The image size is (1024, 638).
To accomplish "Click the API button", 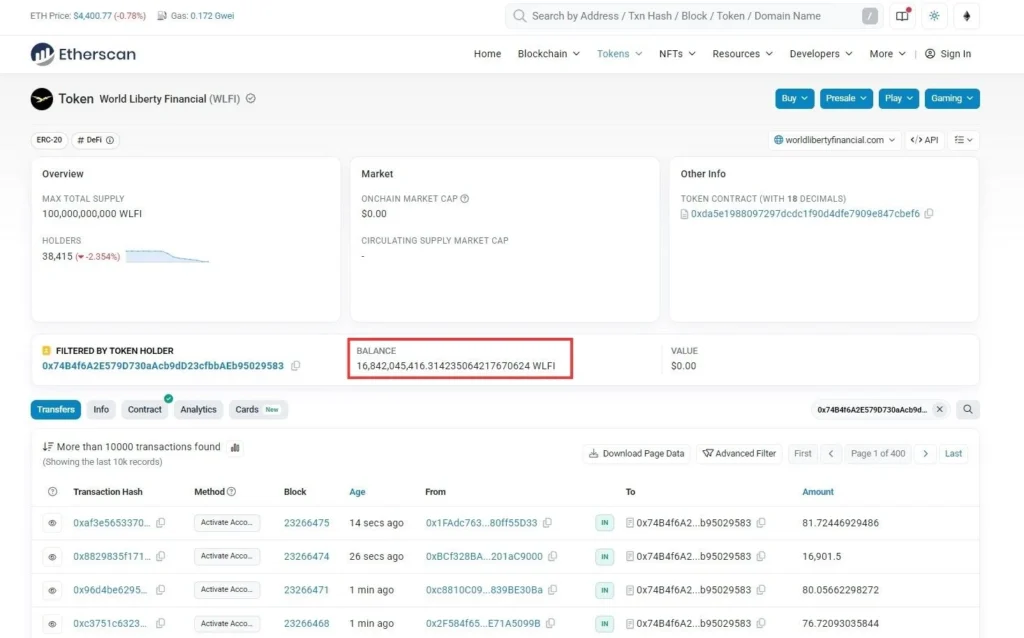I will tap(924, 140).
